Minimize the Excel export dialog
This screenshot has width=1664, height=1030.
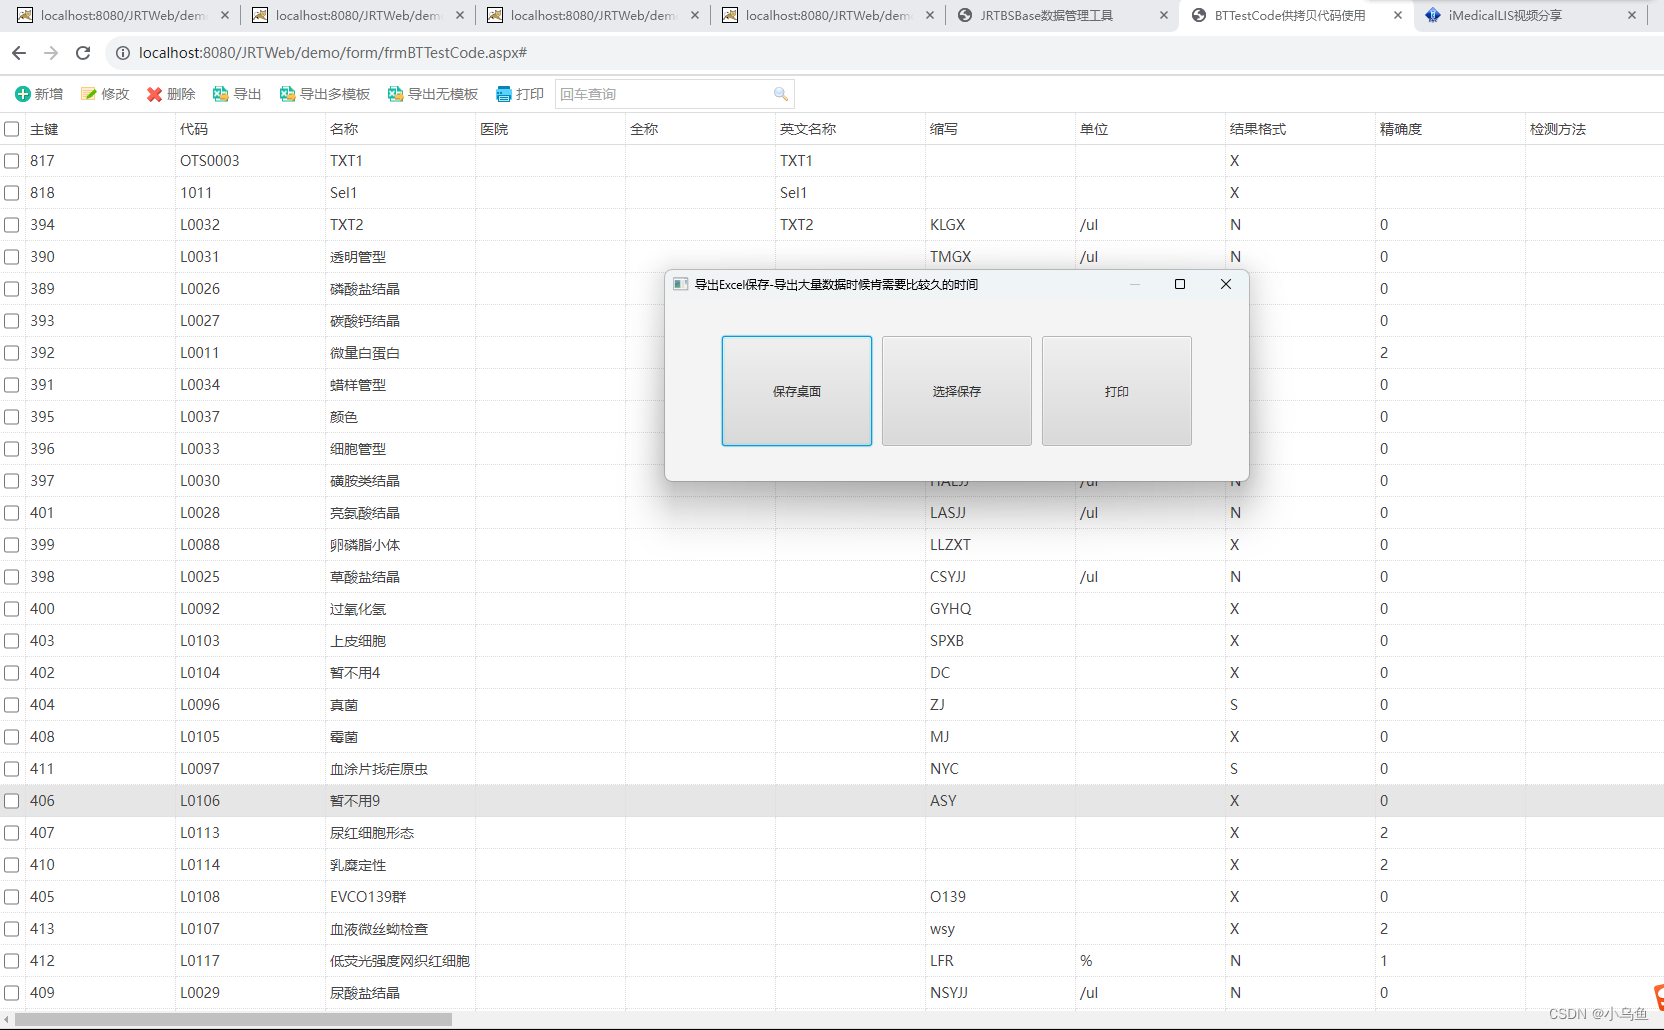click(x=1135, y=284)
